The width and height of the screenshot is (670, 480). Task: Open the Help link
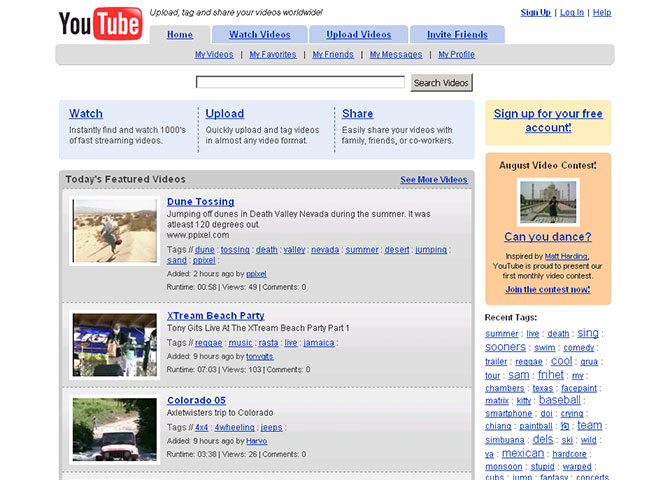point(602,13)
